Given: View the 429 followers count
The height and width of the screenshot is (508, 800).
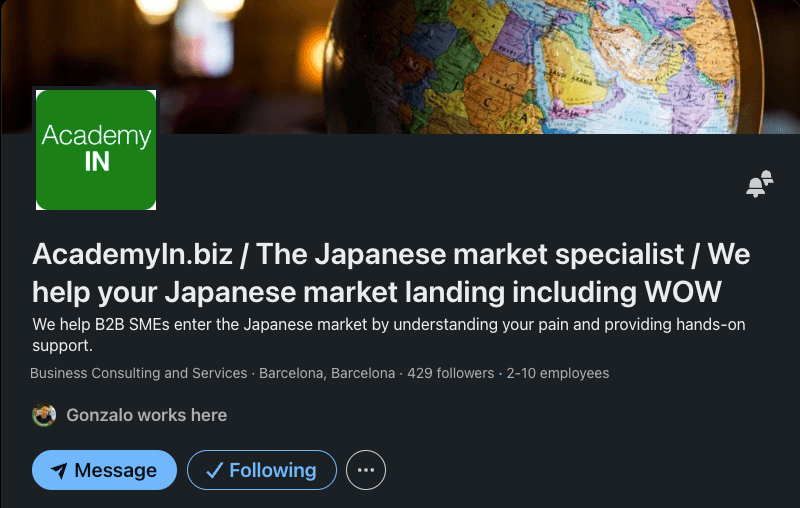Looking at the screenshot, I should point(451,373).
